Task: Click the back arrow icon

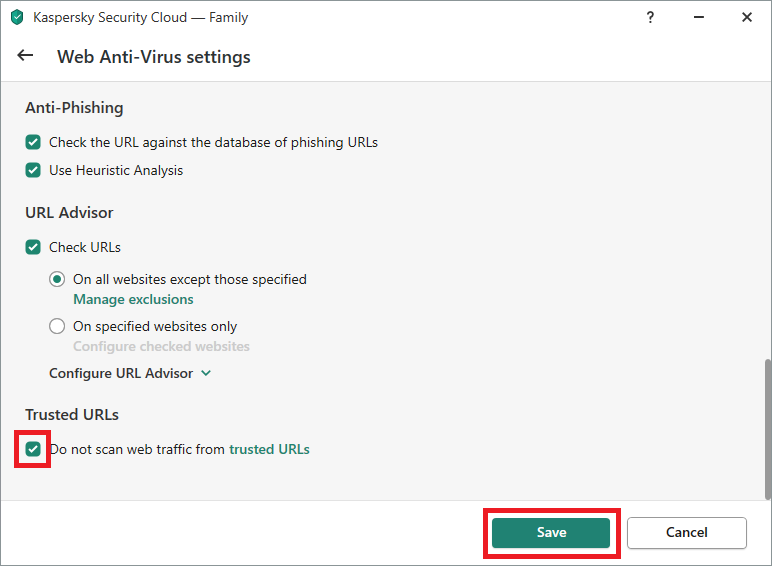Action: (25, 56)
